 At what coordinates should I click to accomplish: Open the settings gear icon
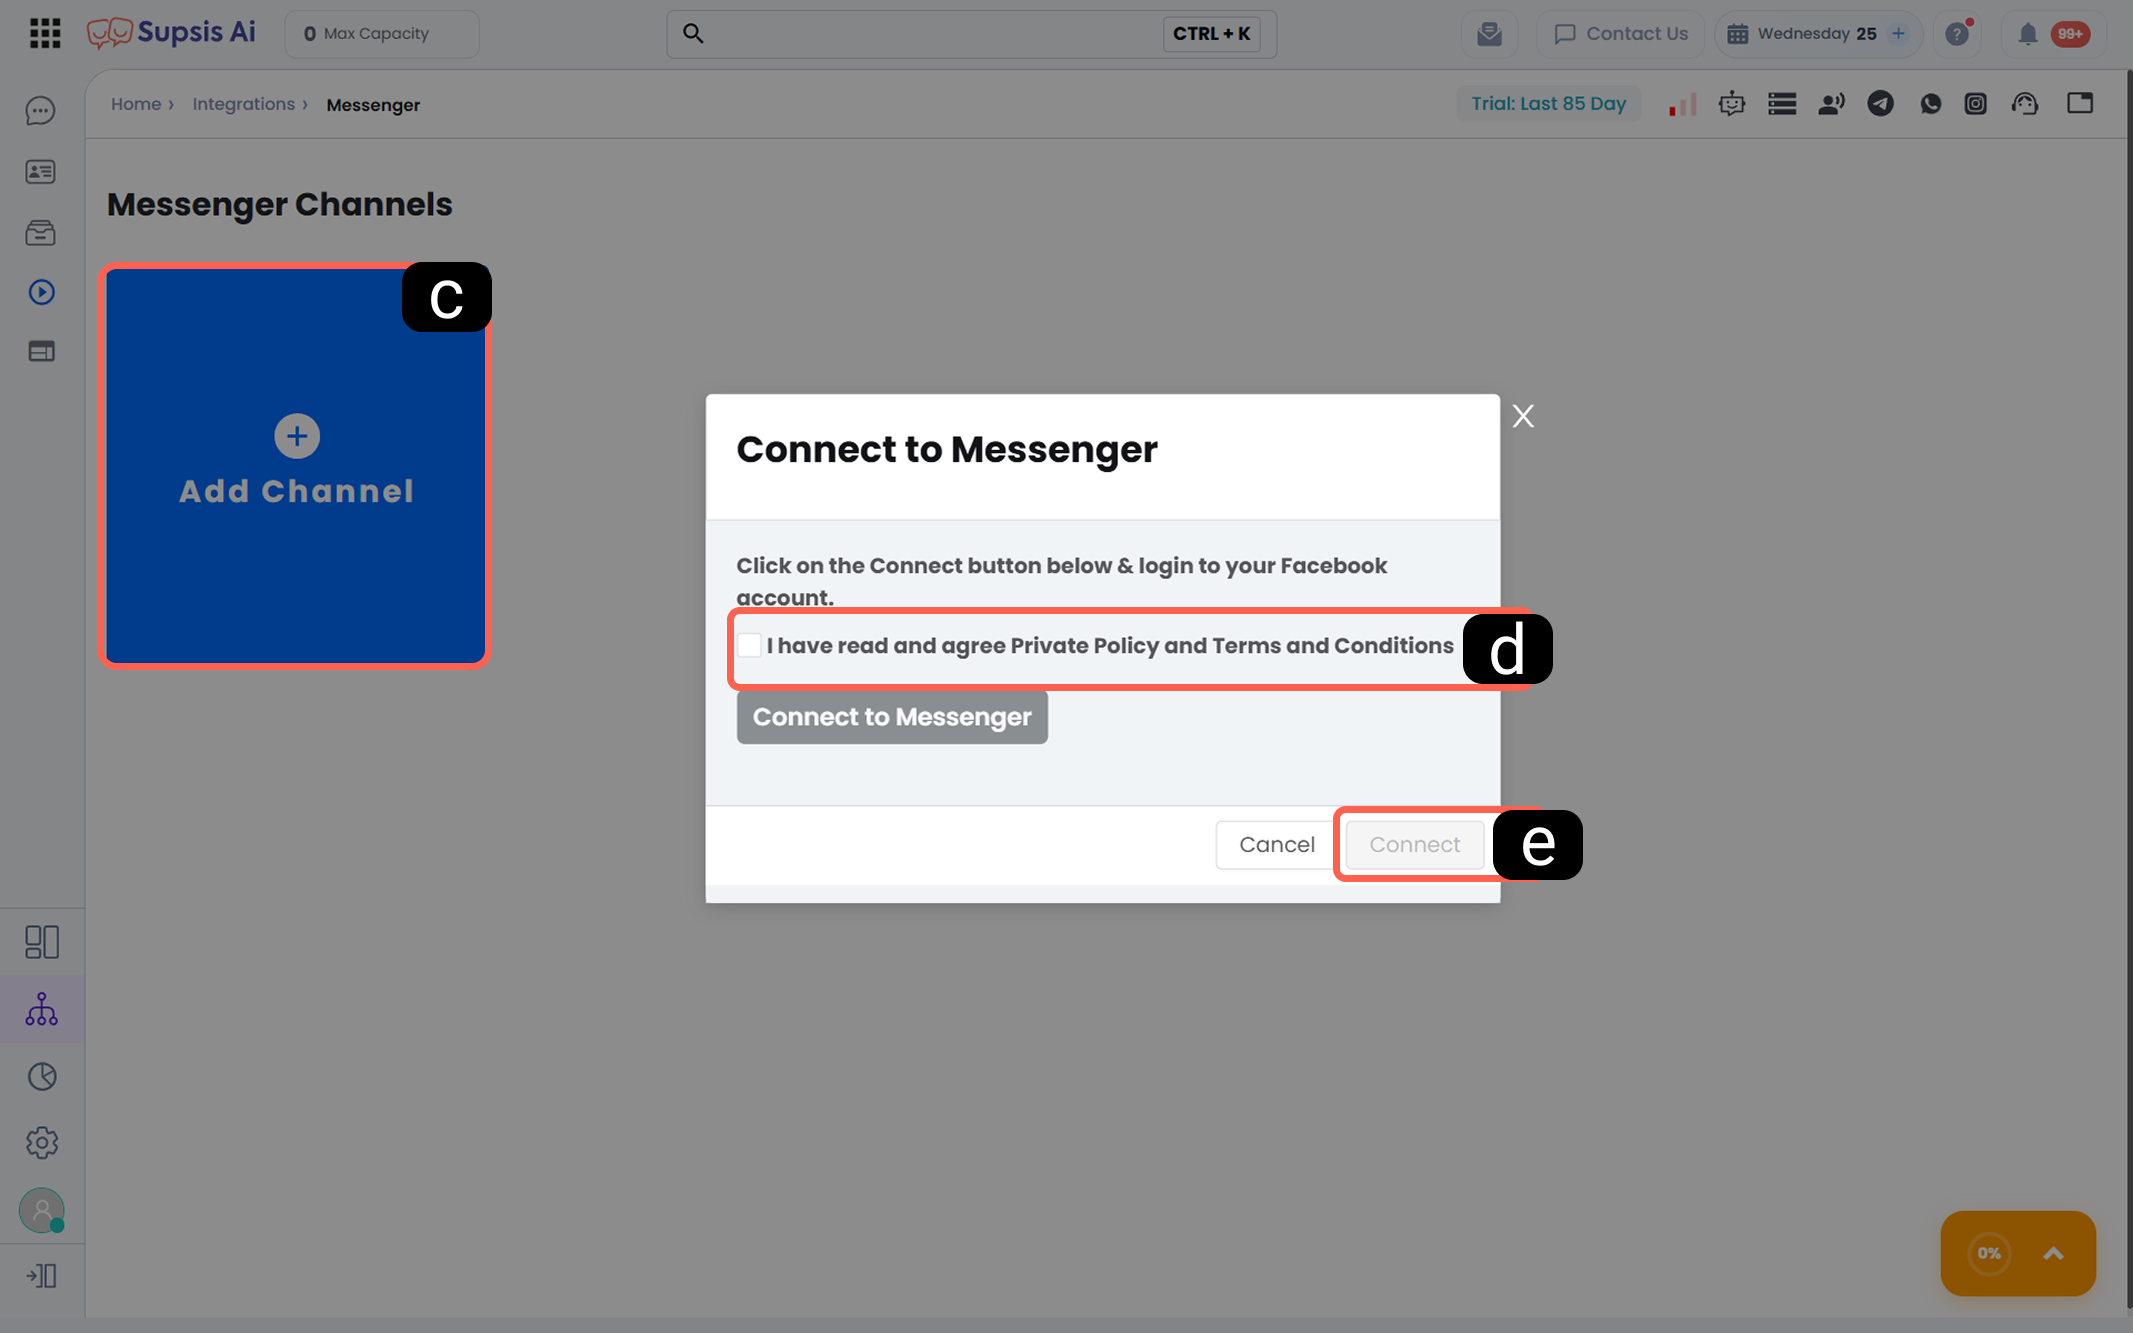[41, 1142]
